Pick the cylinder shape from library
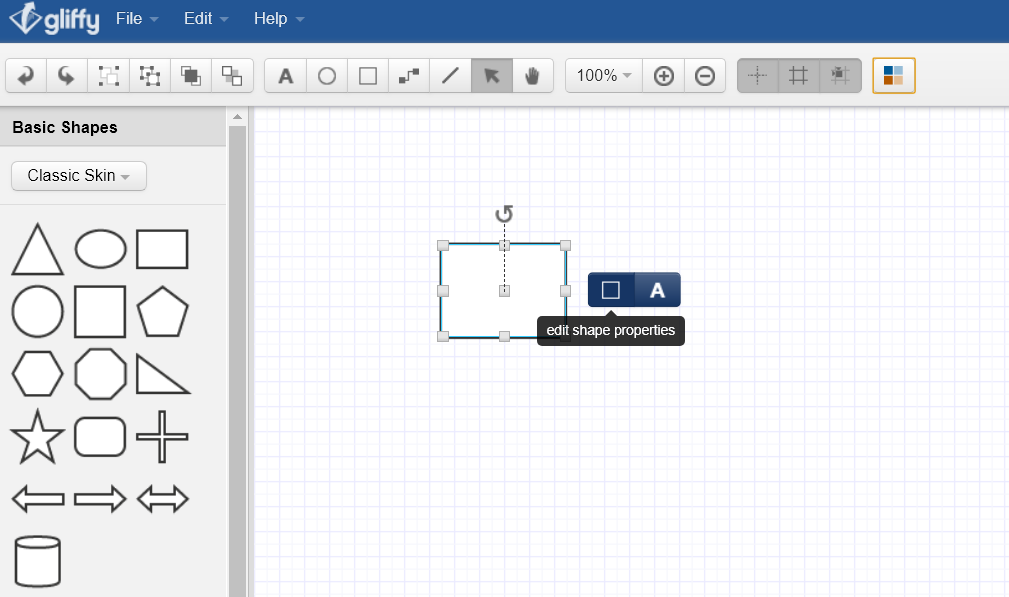The image size is (1009, 597). coord(37,562)
